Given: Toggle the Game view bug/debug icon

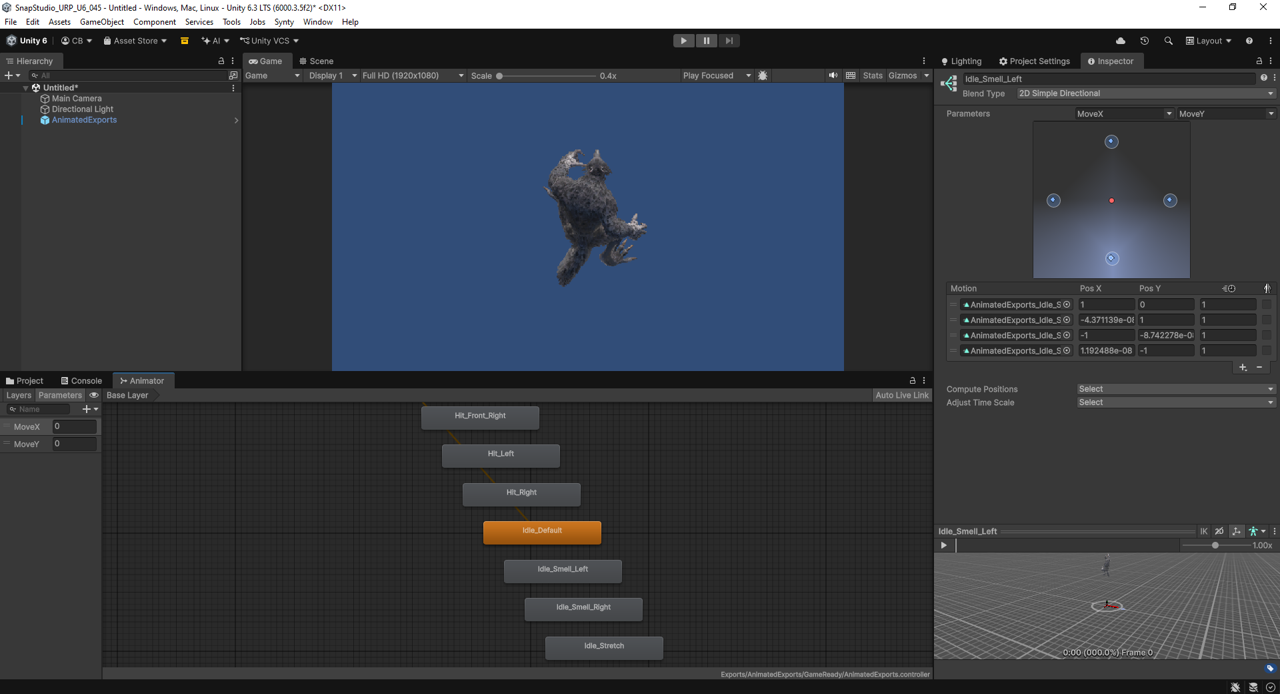Looking at the screenshot, I should [763, 75].
